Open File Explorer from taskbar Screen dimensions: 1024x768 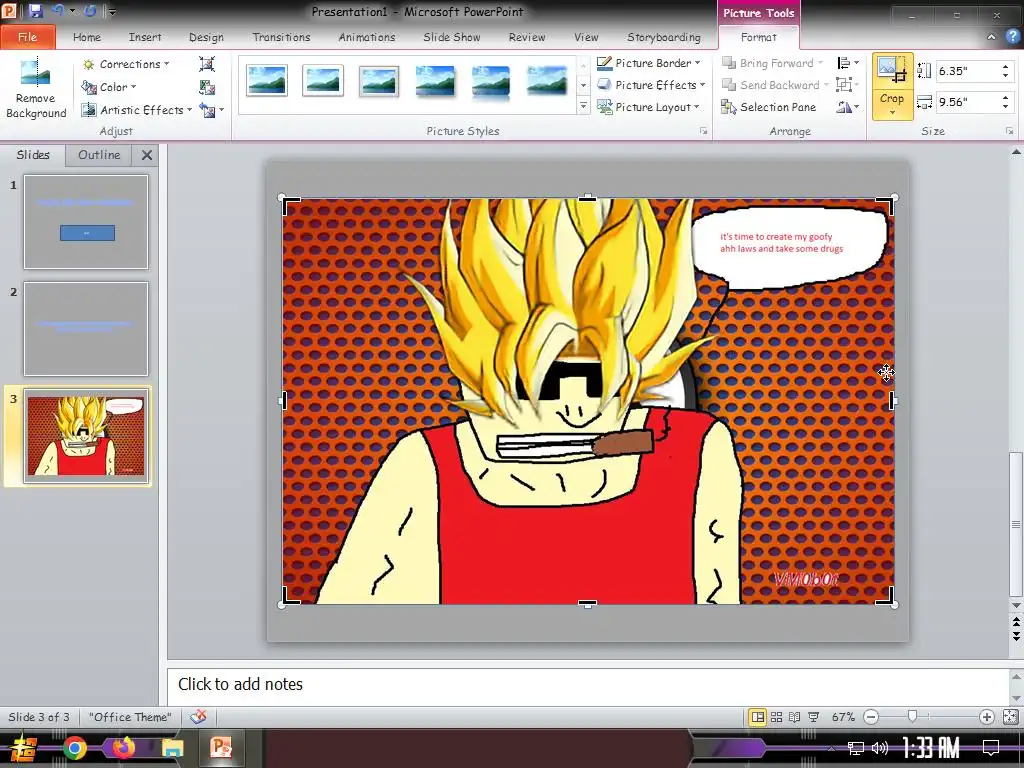(x=172, y=748)
